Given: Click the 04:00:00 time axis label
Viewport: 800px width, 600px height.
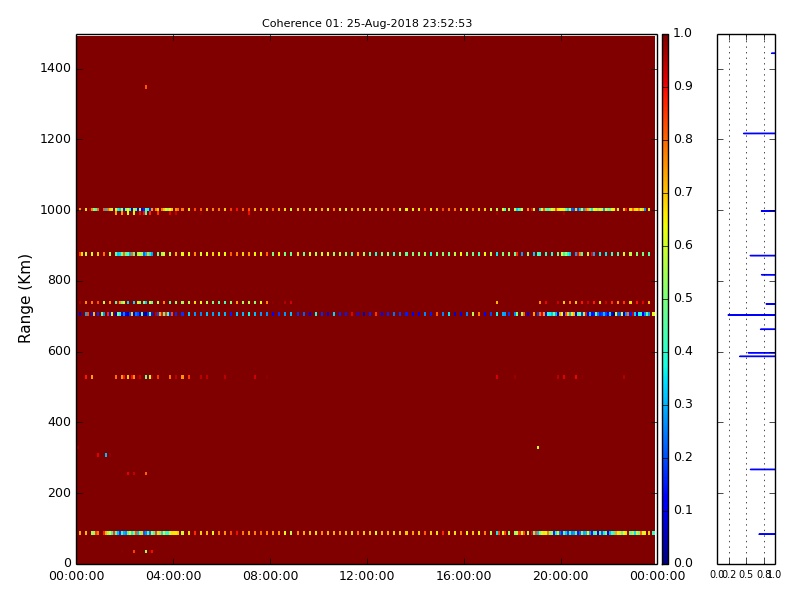Looking at the screenshot, I should coord(173,576).
